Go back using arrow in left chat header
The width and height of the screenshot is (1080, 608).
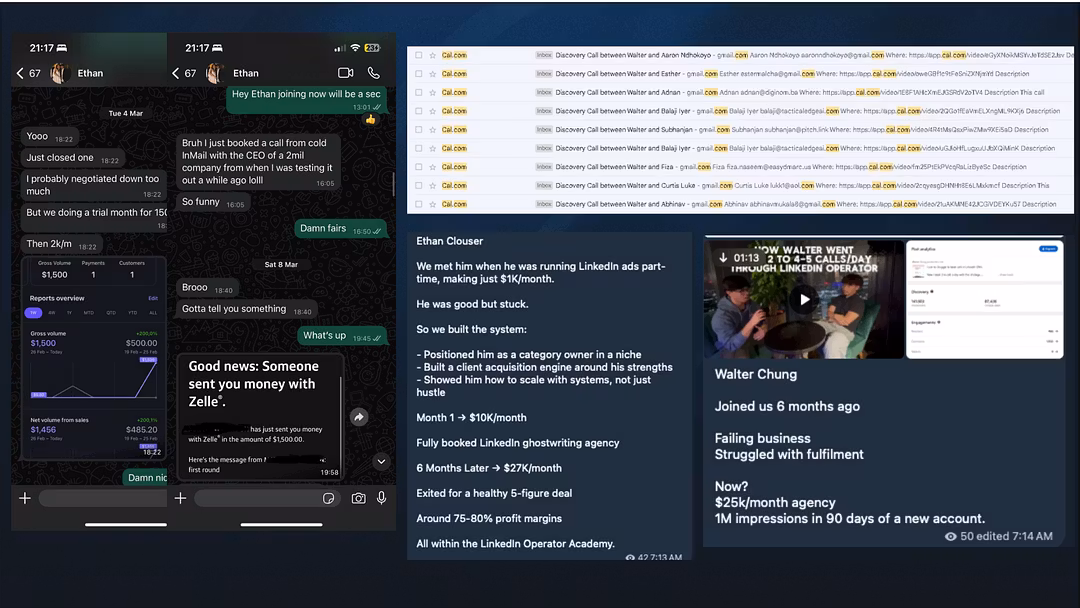(20, 73)
